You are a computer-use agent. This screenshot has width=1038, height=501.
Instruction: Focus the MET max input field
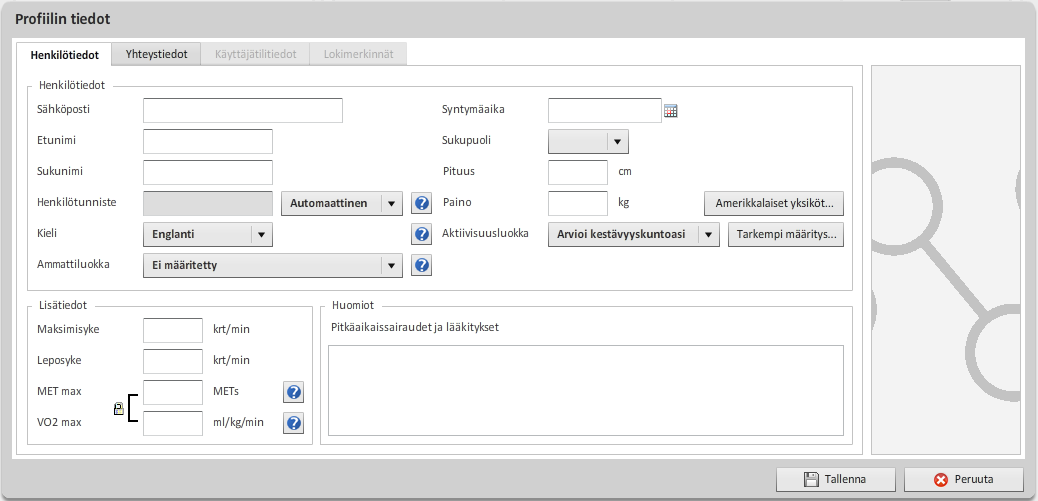pyautogui.click(x=173, y=392)
